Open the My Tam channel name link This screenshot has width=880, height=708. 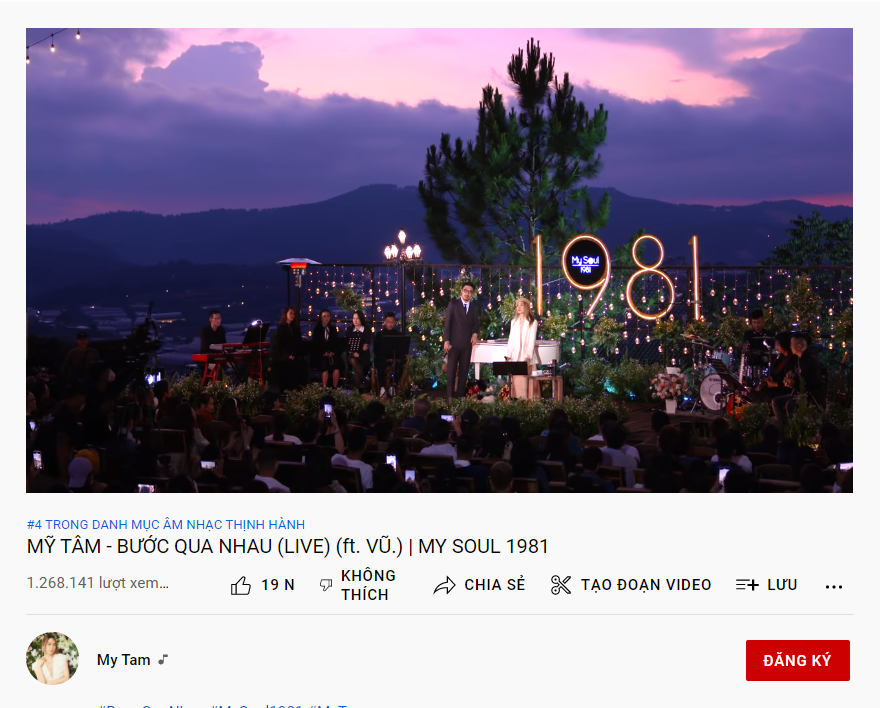pos(123,660)
